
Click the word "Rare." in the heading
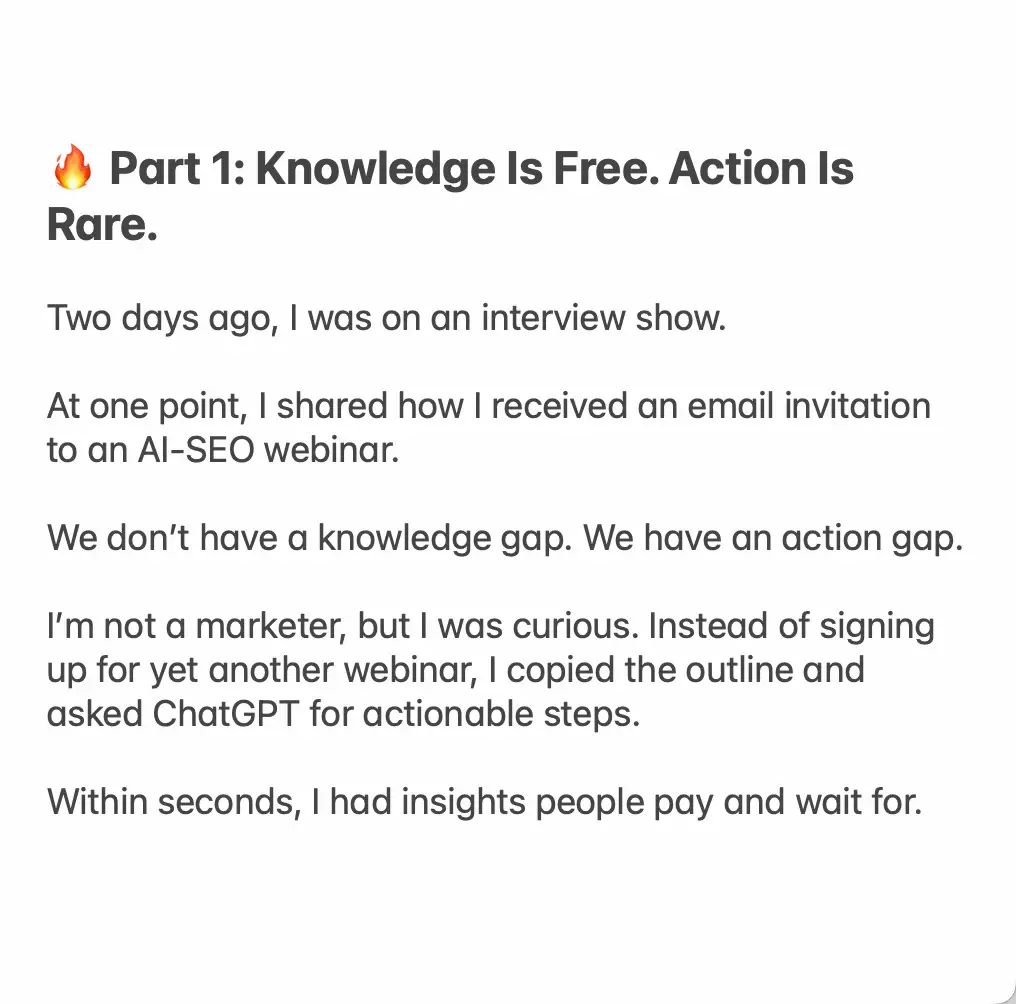[102, 224]
